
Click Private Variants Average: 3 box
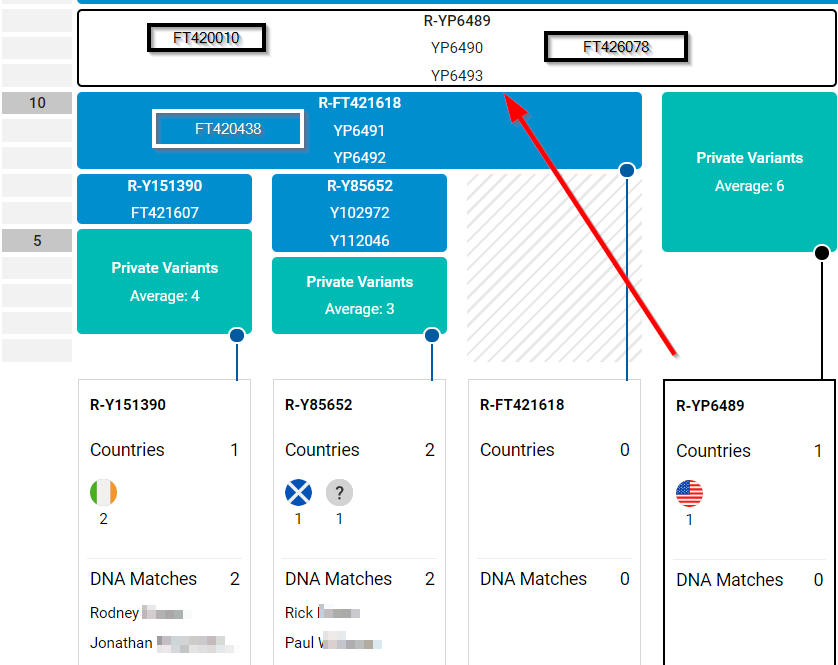pos(359,295)
